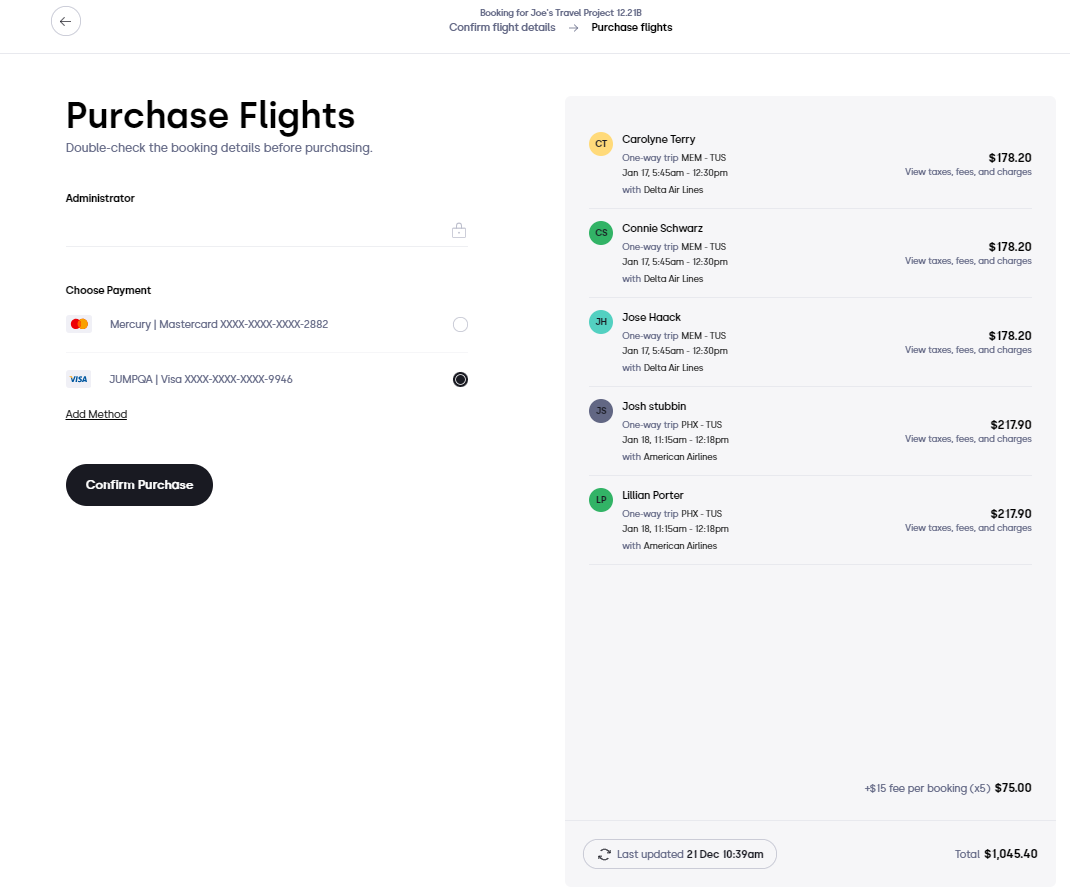Click Lillian Porter's $217.90 price
Image resolution: width=1070 pixels, height=891 pixels.
[x=1011, y=514]
